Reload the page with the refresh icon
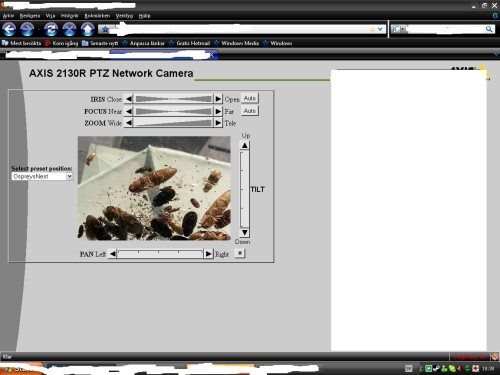 51,29
